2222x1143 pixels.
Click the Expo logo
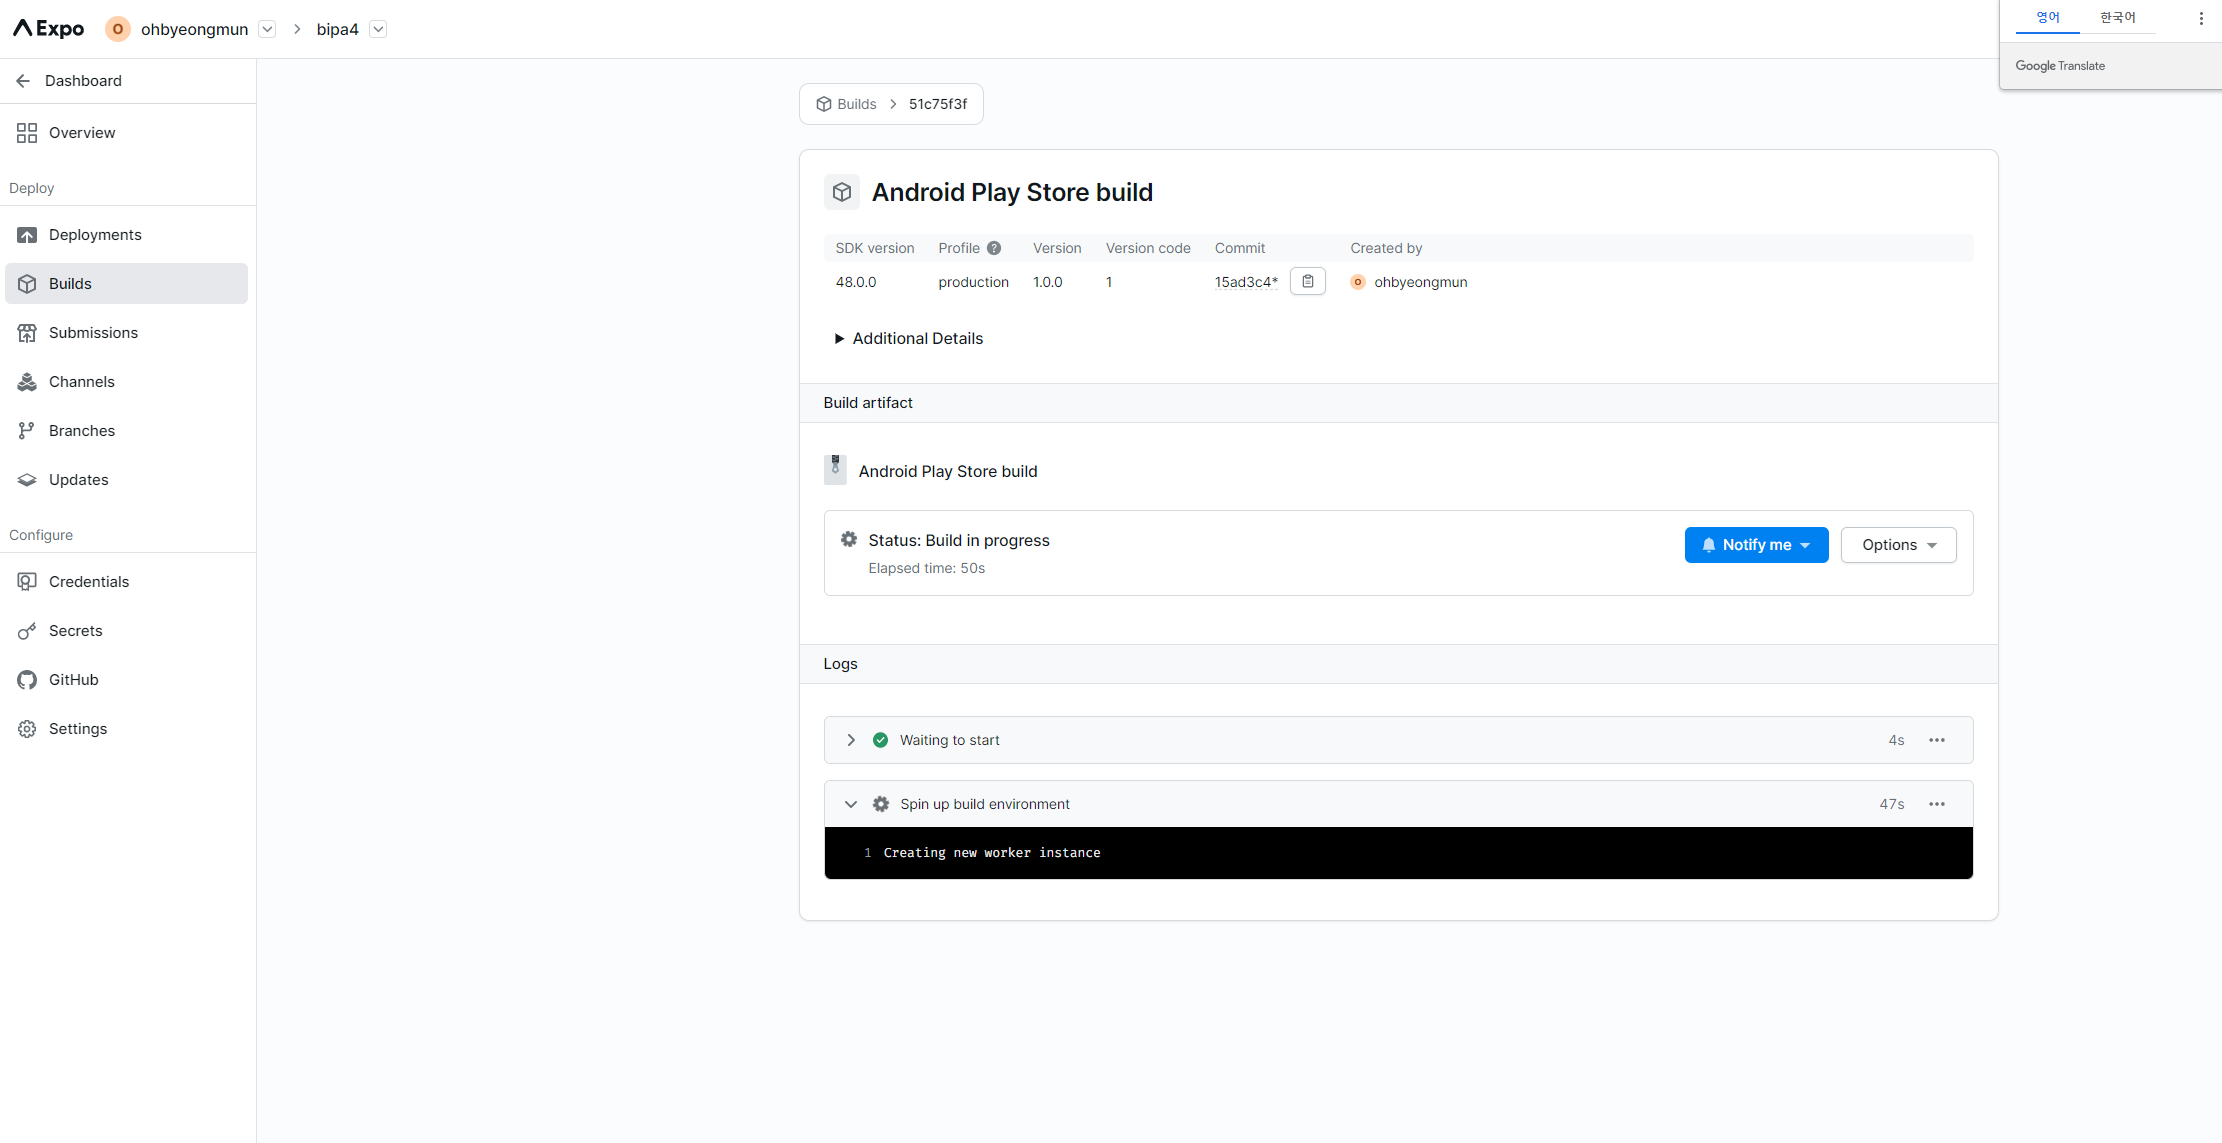pos(48,29)
